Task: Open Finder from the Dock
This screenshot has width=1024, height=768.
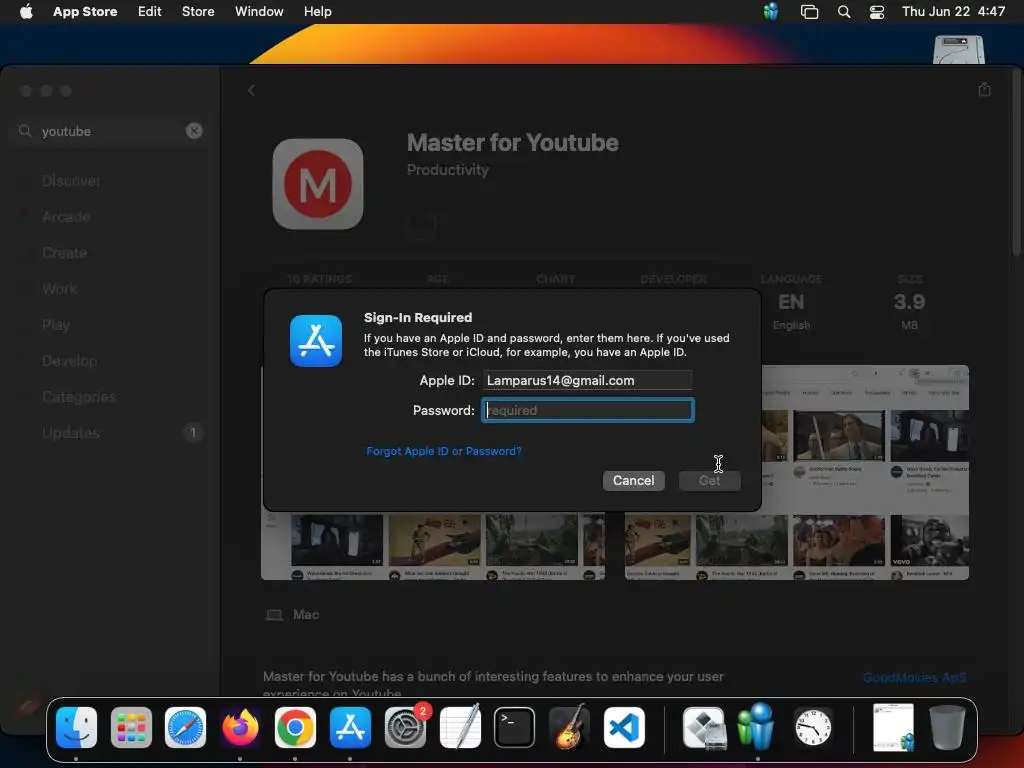Action: coord(76,727)
